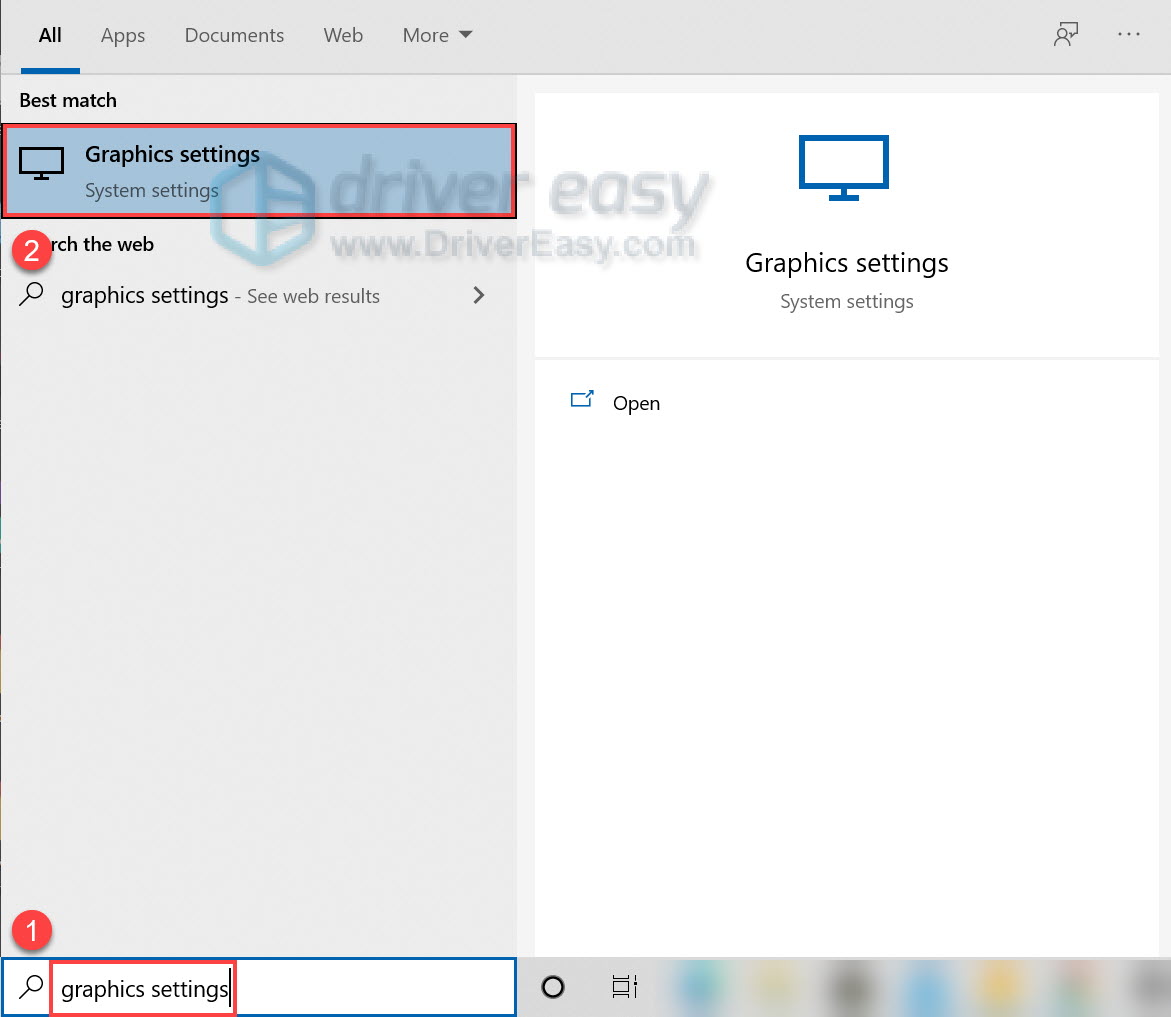The width and height of the screenshot is (1171, 1017).
Task: Launch Cortana from the taskbar circle
Action: (553, 988)
